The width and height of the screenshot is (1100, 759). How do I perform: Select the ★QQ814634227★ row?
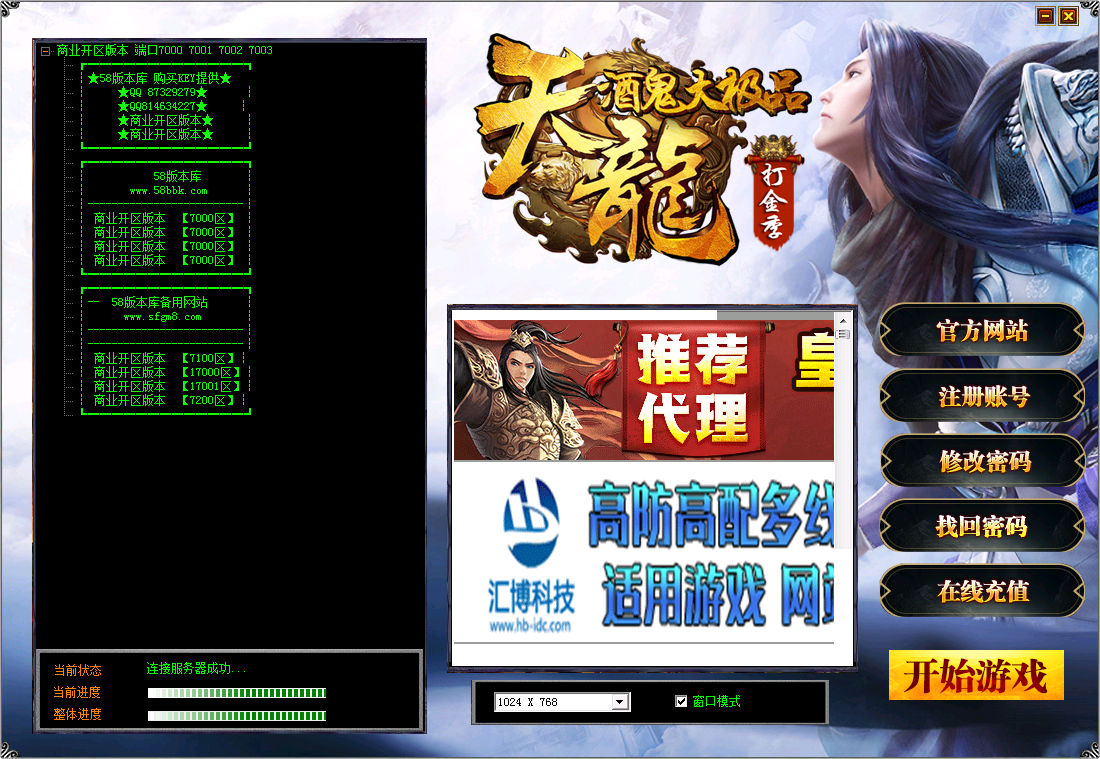163,106
